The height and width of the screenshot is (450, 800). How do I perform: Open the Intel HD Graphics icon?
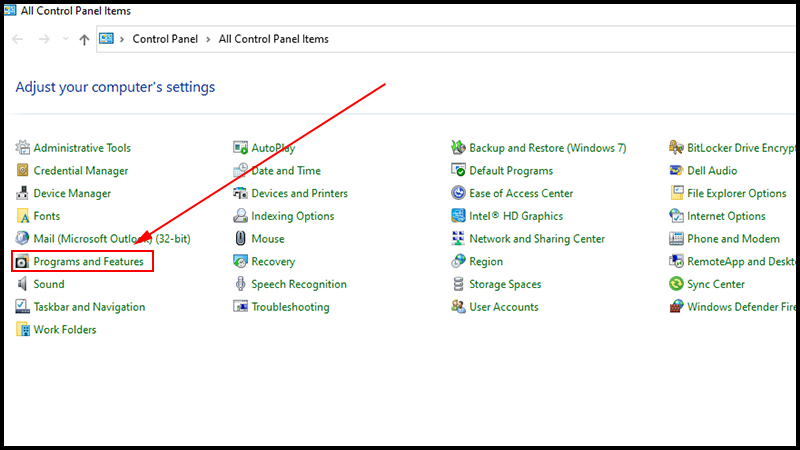[459, 216]
